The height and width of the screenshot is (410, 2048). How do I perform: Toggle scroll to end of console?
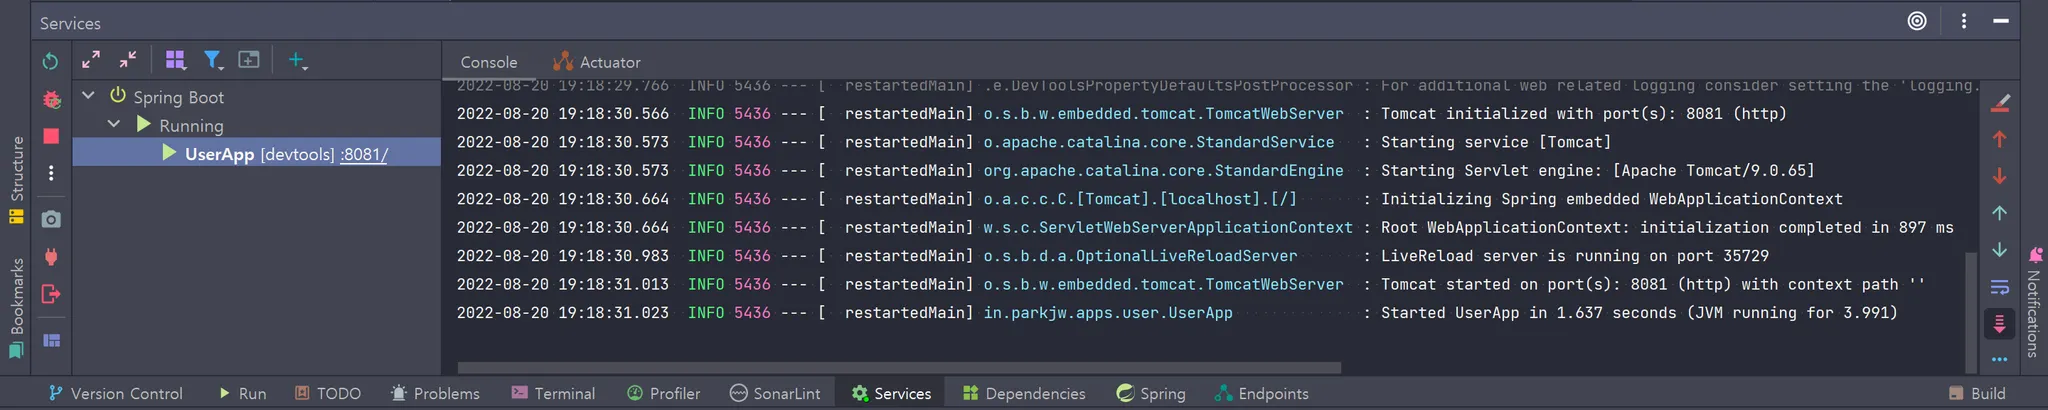point(2000,324)
